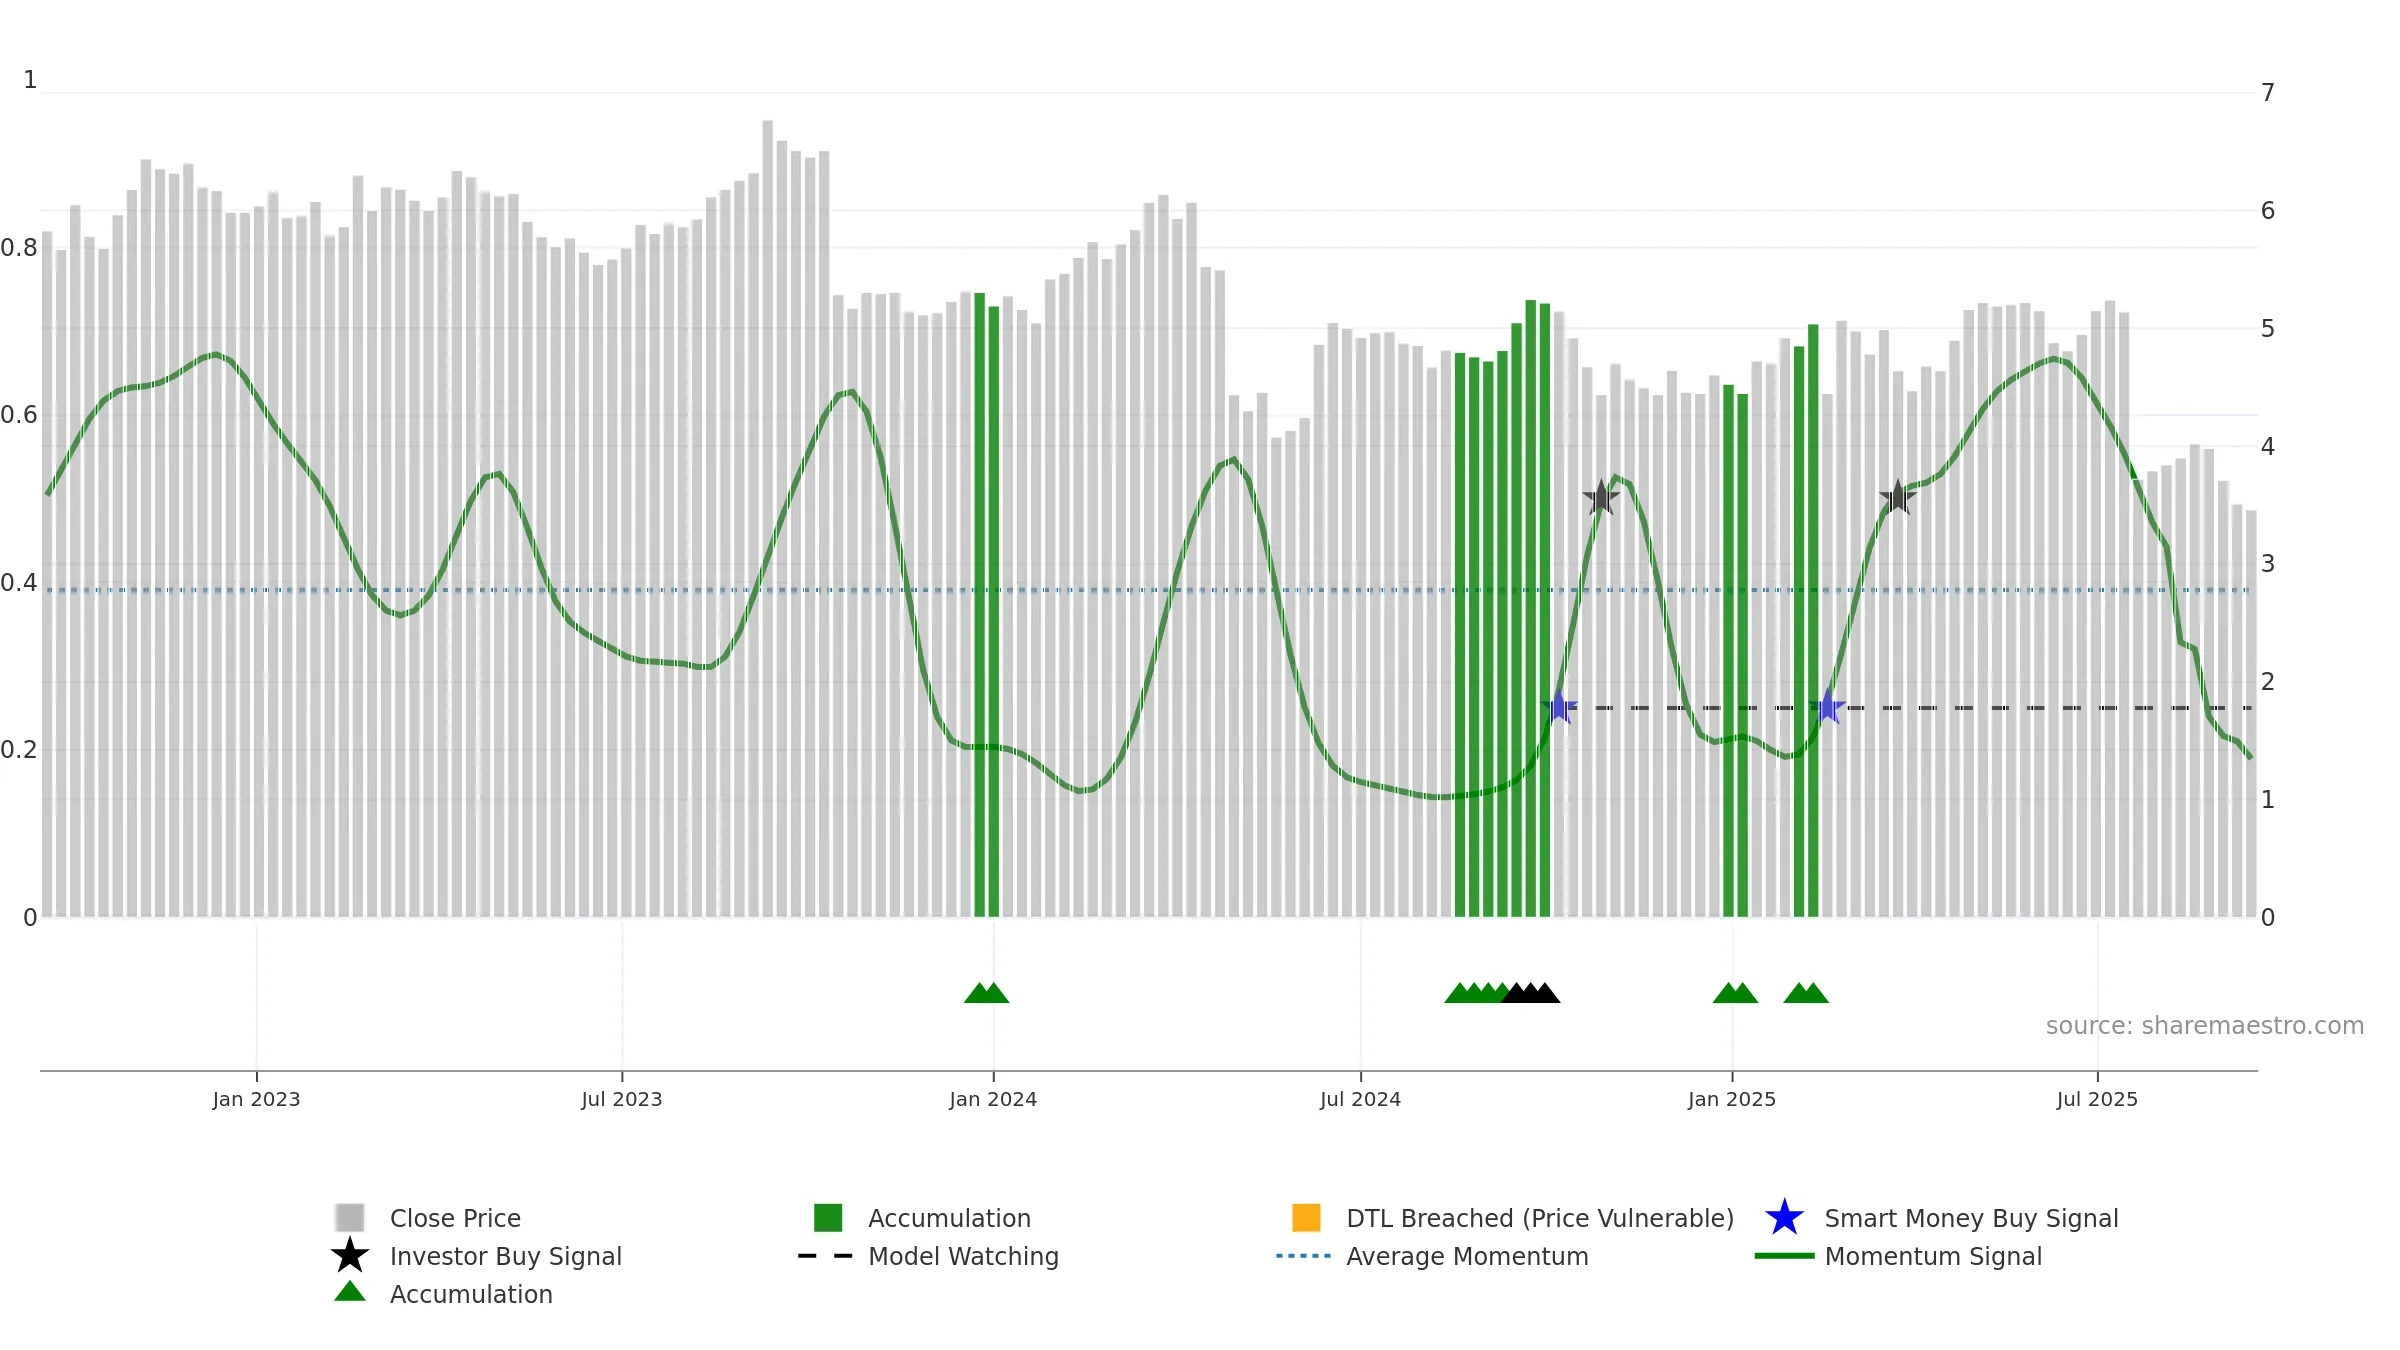Click the green accumulation triangles near Jan 2024
Screen dimensions: 2400x1350
point(986,993)
